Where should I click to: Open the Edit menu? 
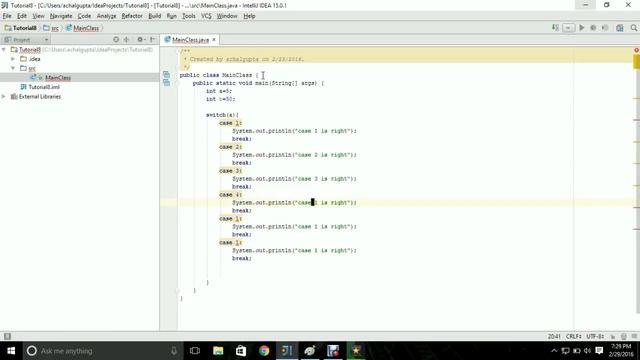click(22, 16)
